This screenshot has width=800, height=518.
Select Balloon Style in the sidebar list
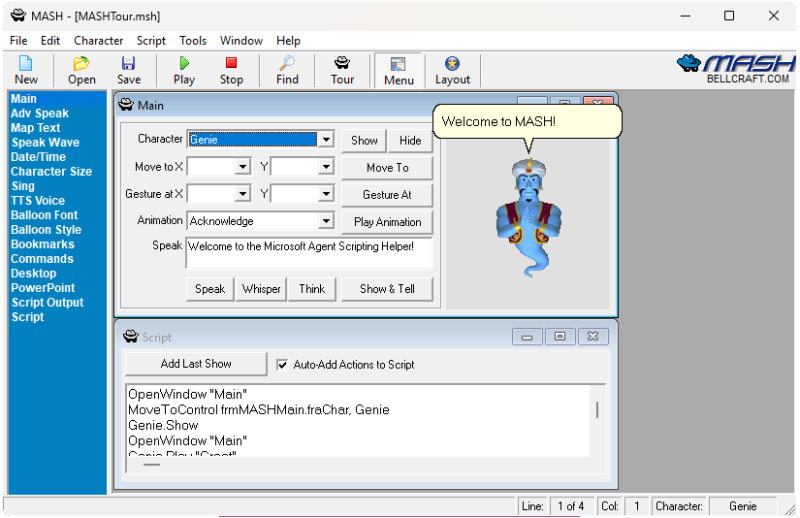pyautogui.click(x=46, y=230)
